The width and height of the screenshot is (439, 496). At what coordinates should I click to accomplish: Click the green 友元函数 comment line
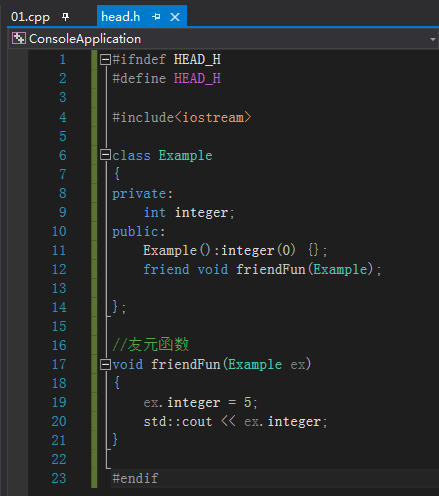151,345
